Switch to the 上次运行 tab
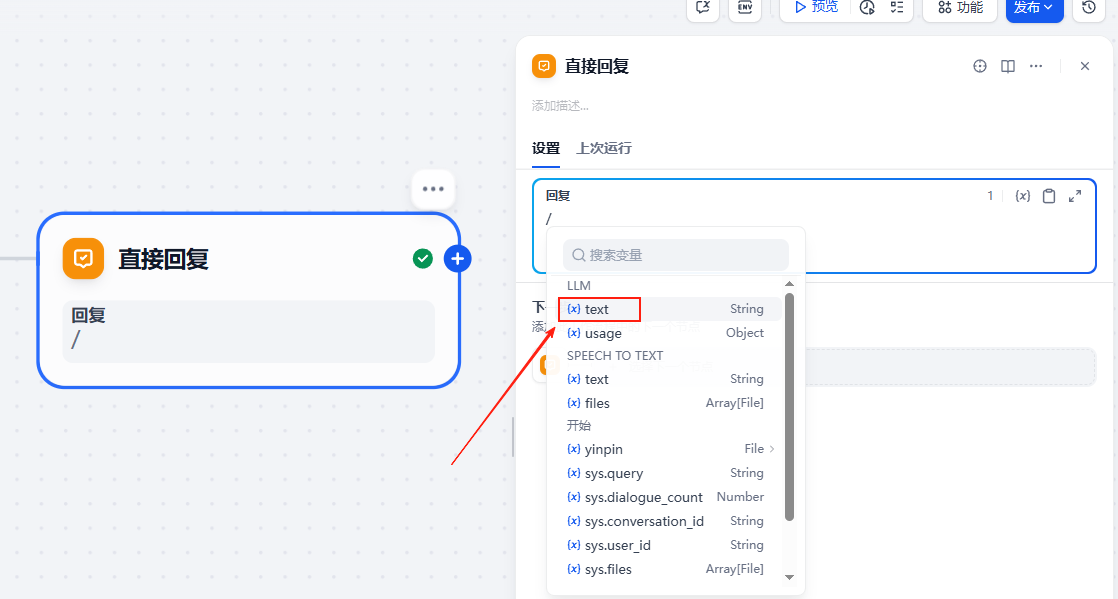Screen dimensions: 1118x599 [603, 148]
